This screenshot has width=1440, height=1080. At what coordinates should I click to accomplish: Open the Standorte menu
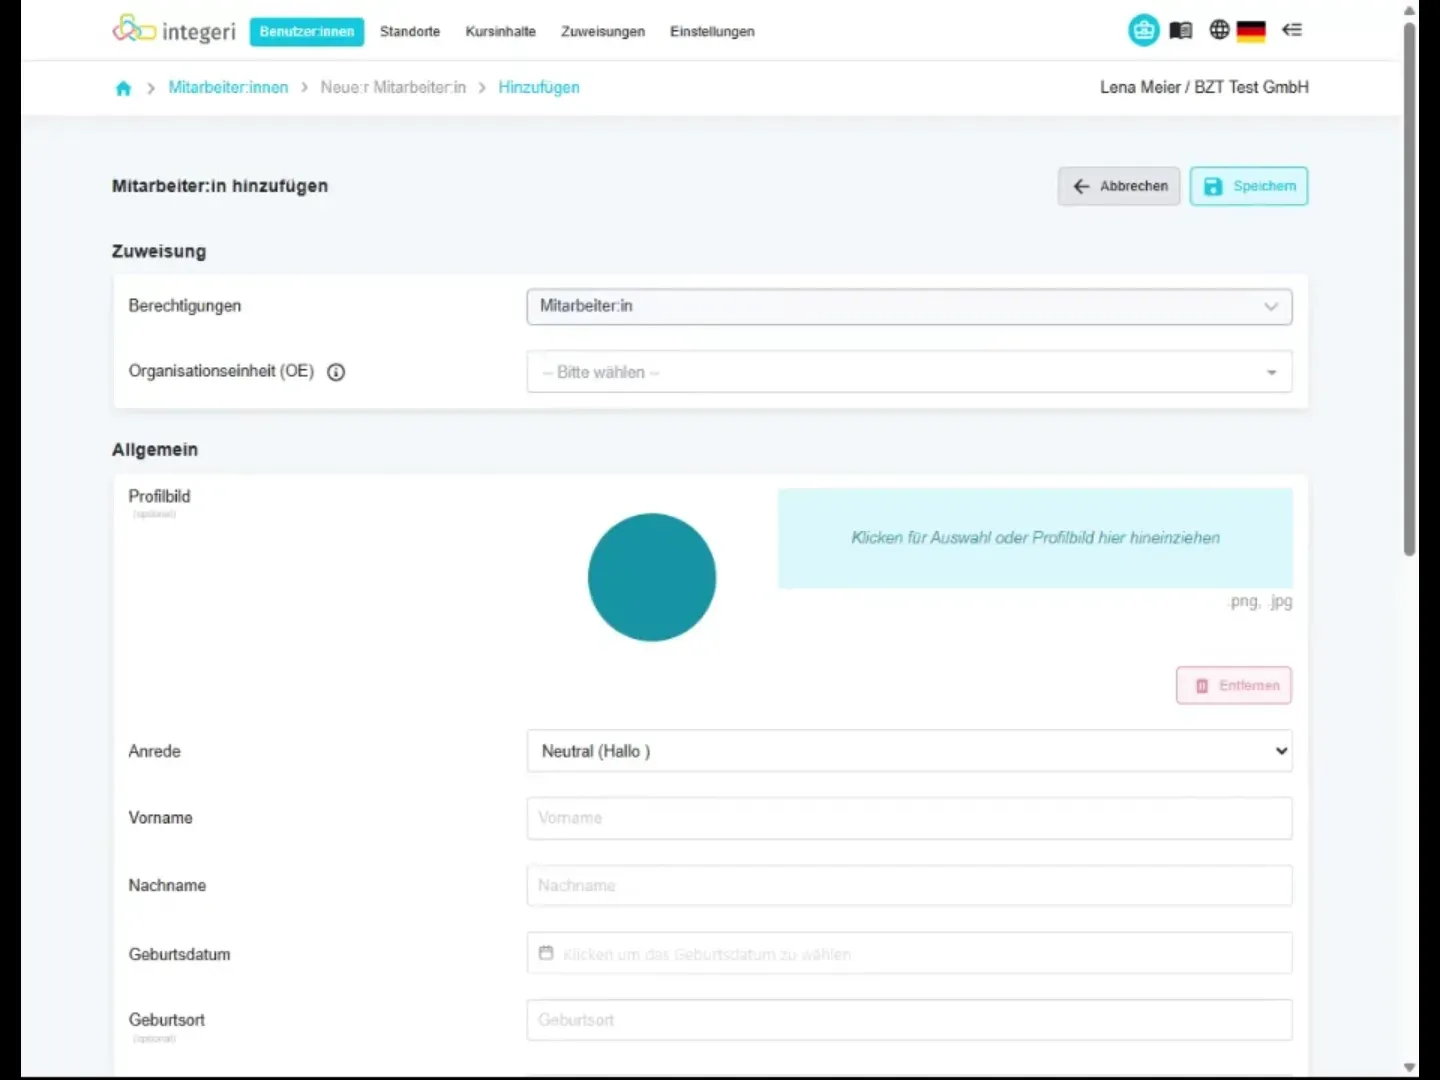pos(410,32)
